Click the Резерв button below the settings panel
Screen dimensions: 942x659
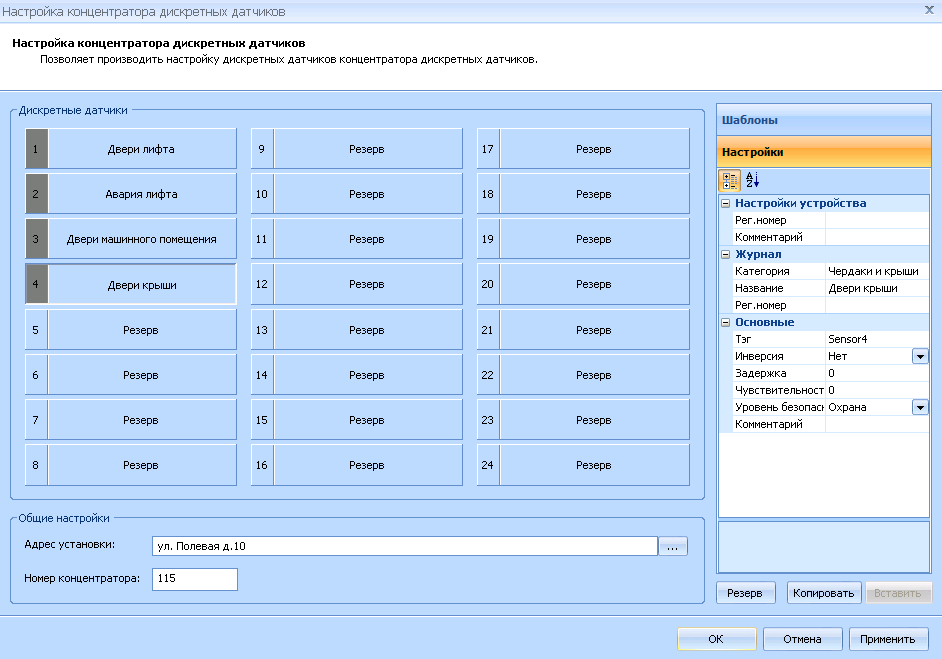click(745, 593)
